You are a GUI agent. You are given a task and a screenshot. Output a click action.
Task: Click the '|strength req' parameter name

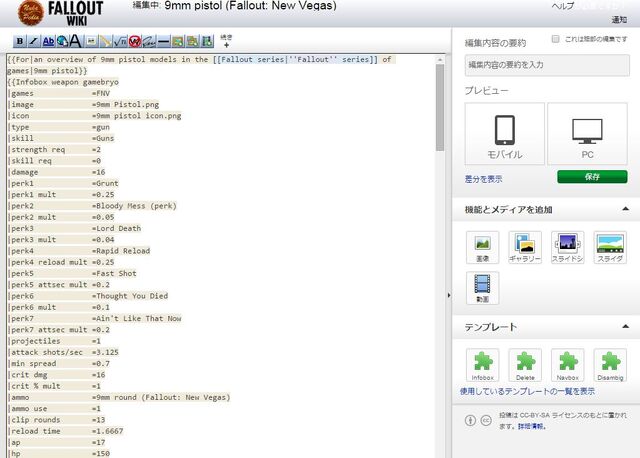[x=36, y=149]
